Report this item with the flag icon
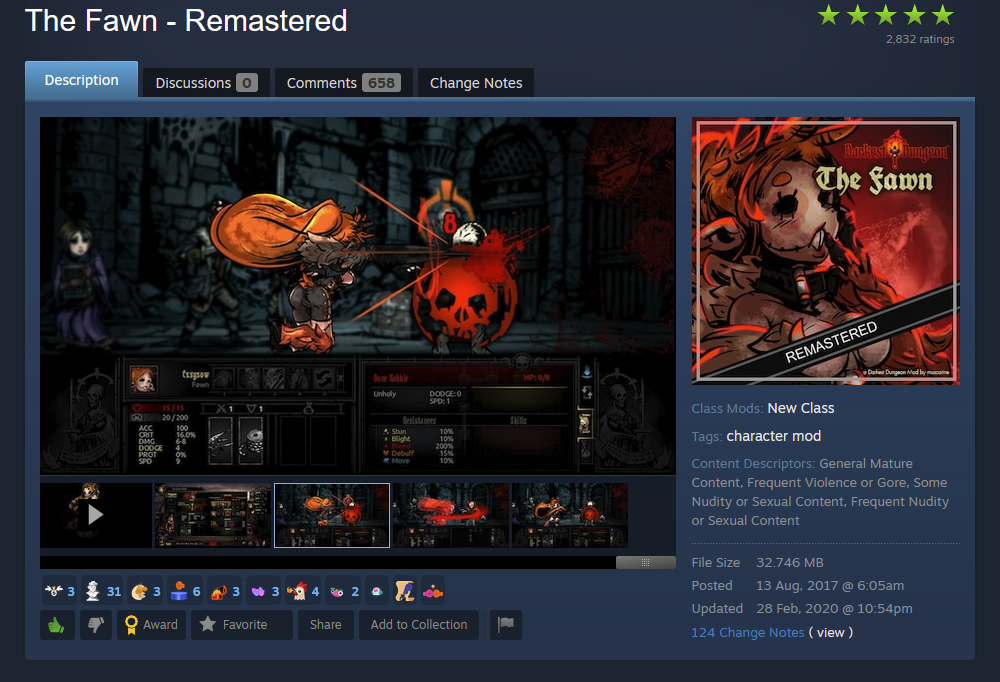This screenshot has height=682, width=1000. coord(506,625)
